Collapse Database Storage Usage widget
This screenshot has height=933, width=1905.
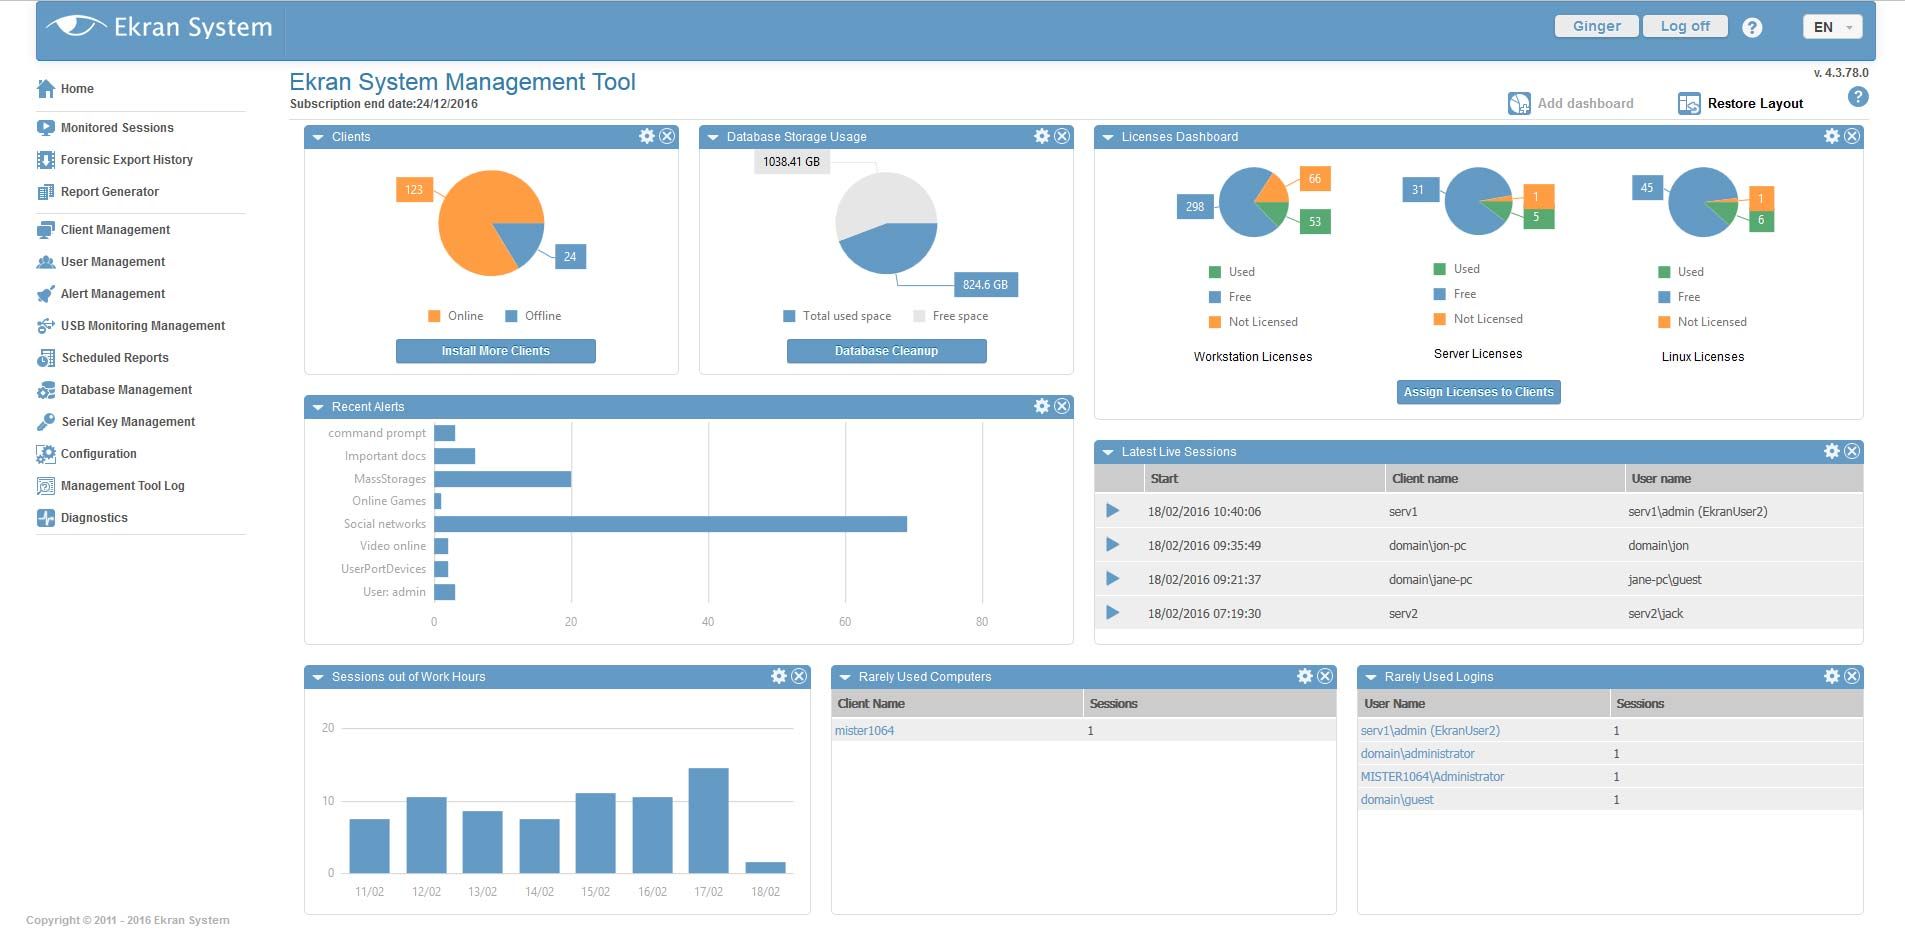point(713,137)
